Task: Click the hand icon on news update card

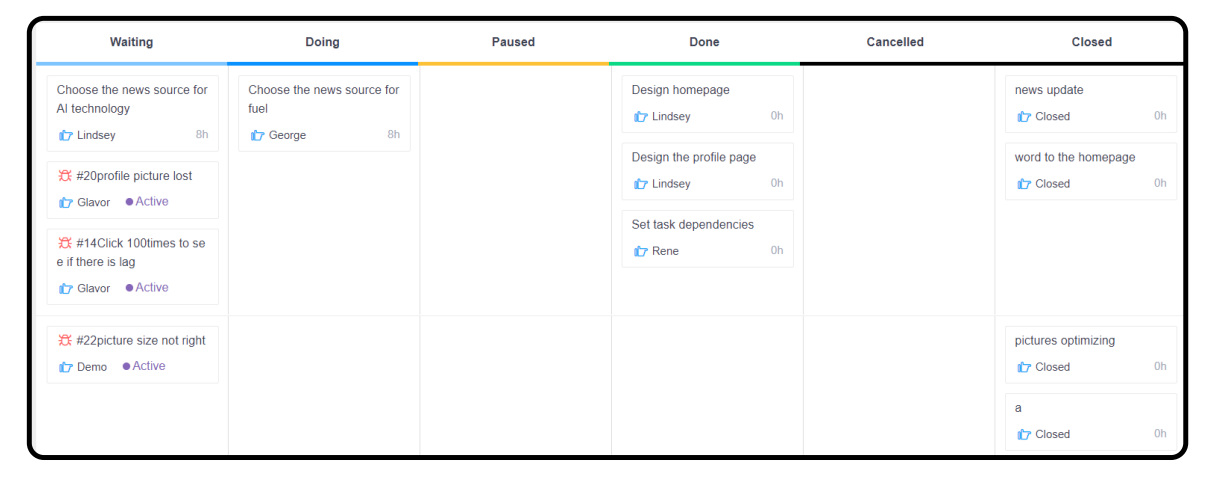Action: [x=1024, y=117]
